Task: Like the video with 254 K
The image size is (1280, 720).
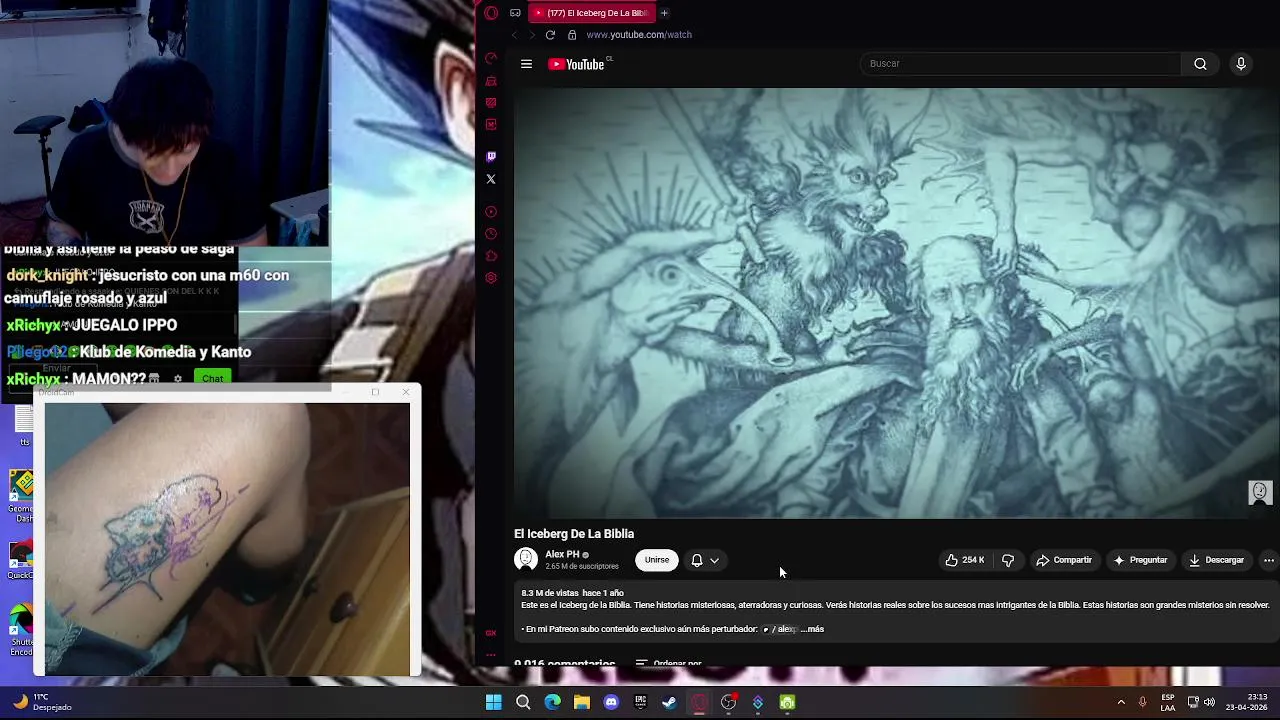Action: 965,560
